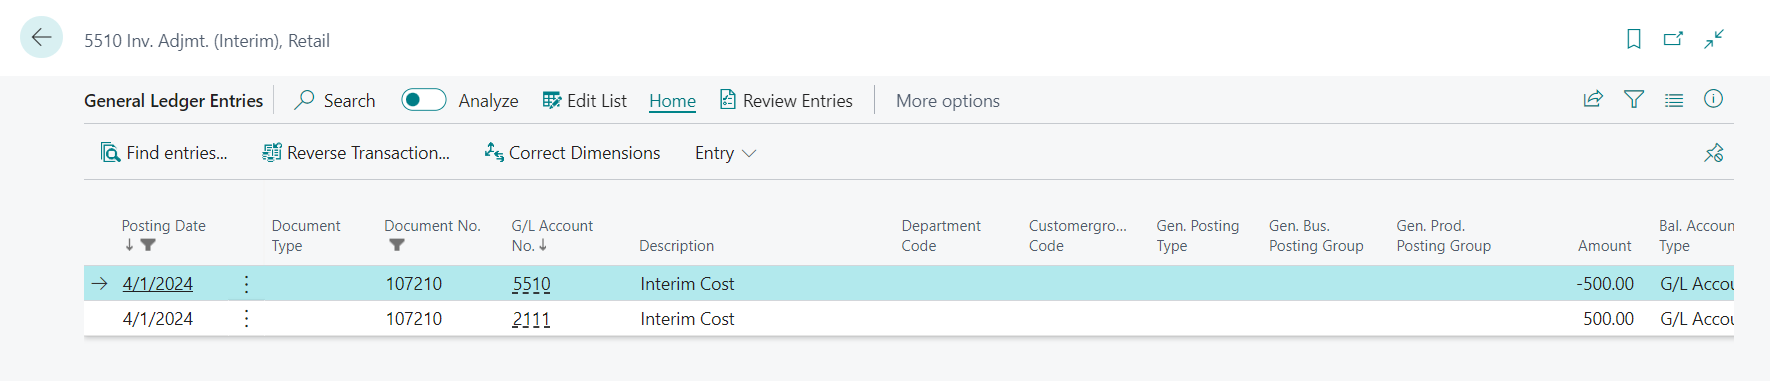Click Posting Date filter funnel icon
Image resolution: width=1770 pixels, height=381 pixels.
[148, 245]
